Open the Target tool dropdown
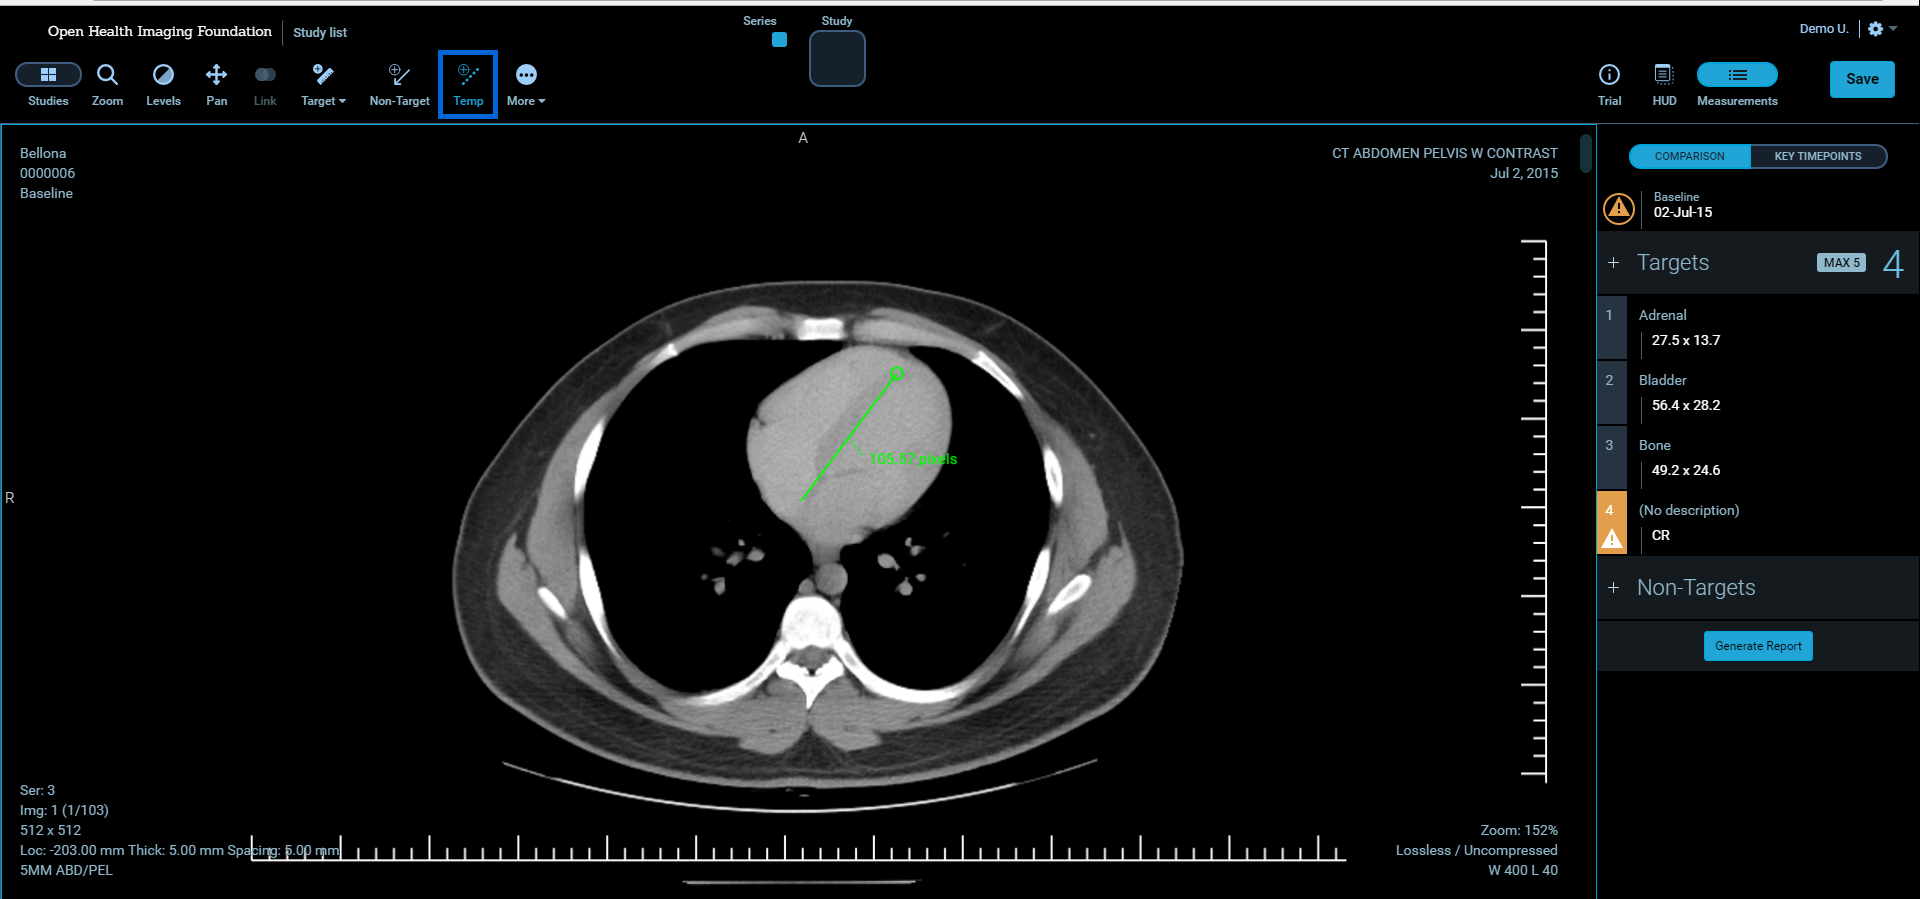 [323, 84]
